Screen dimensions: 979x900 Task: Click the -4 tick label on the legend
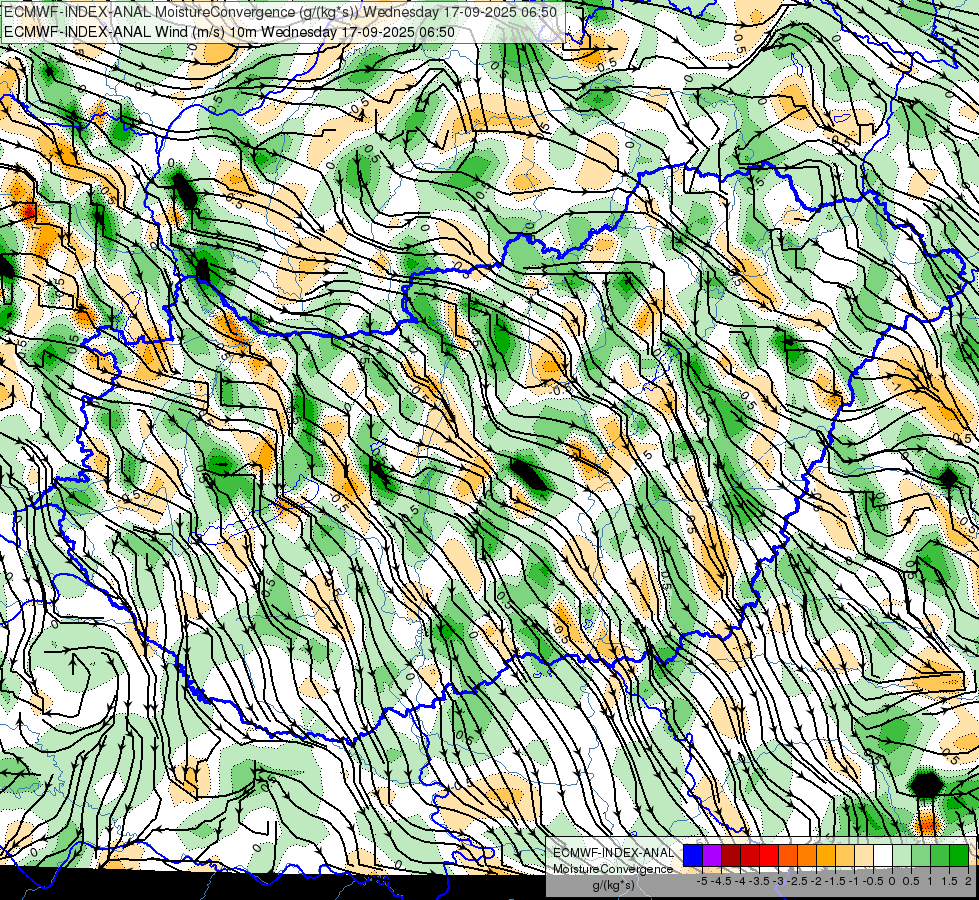[740, 881]
